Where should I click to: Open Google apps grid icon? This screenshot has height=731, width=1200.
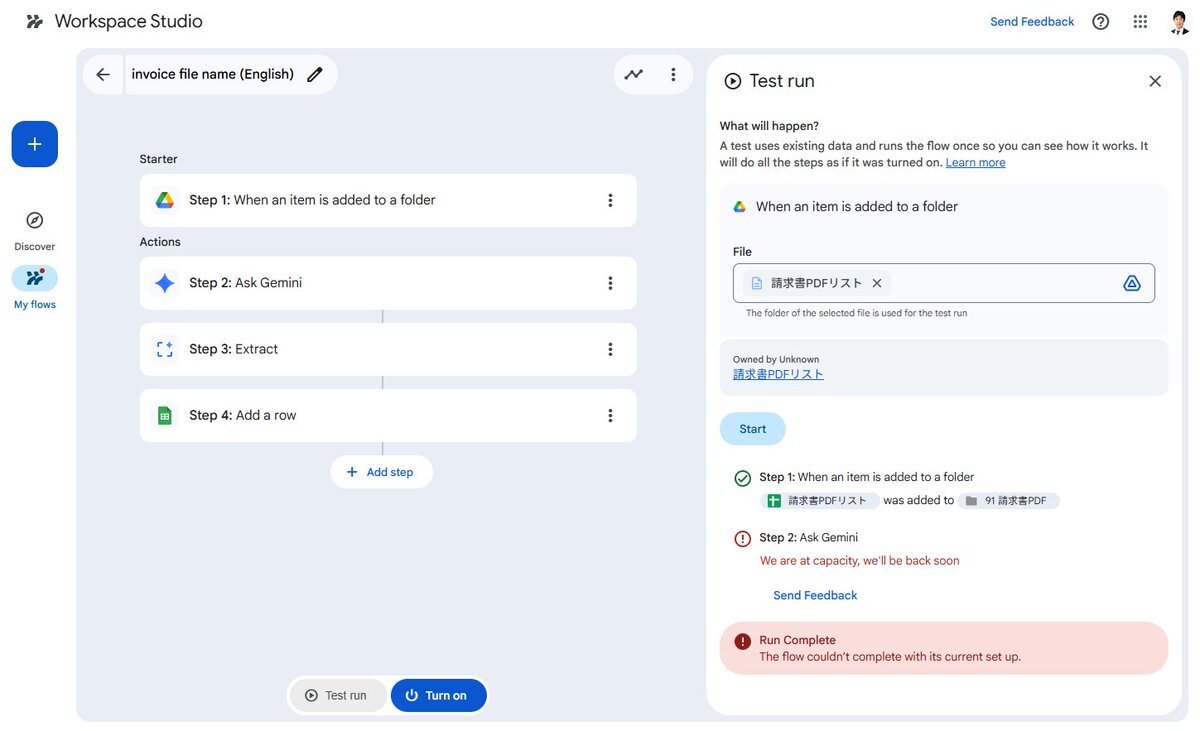1140,22
